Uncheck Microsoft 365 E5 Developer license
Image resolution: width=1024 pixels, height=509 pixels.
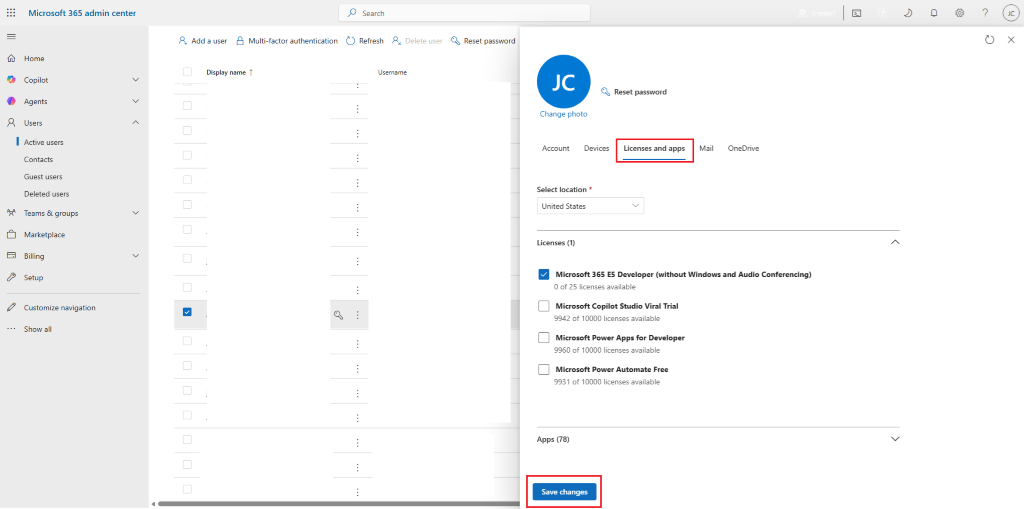(543, 274)
